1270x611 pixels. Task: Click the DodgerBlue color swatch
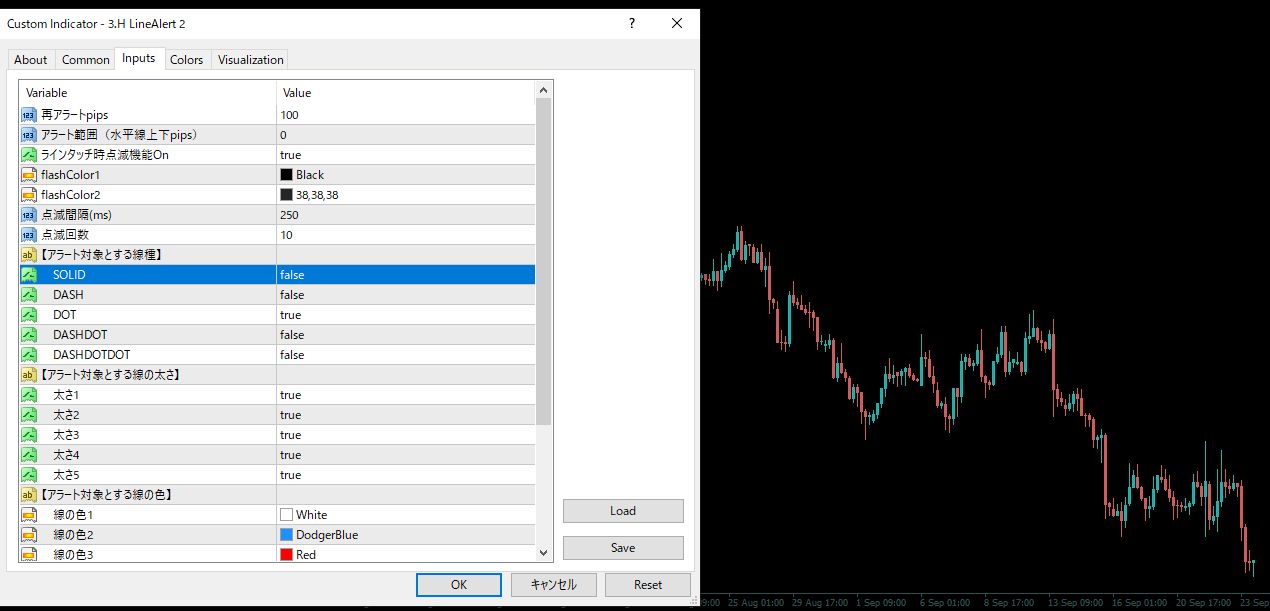287,535
